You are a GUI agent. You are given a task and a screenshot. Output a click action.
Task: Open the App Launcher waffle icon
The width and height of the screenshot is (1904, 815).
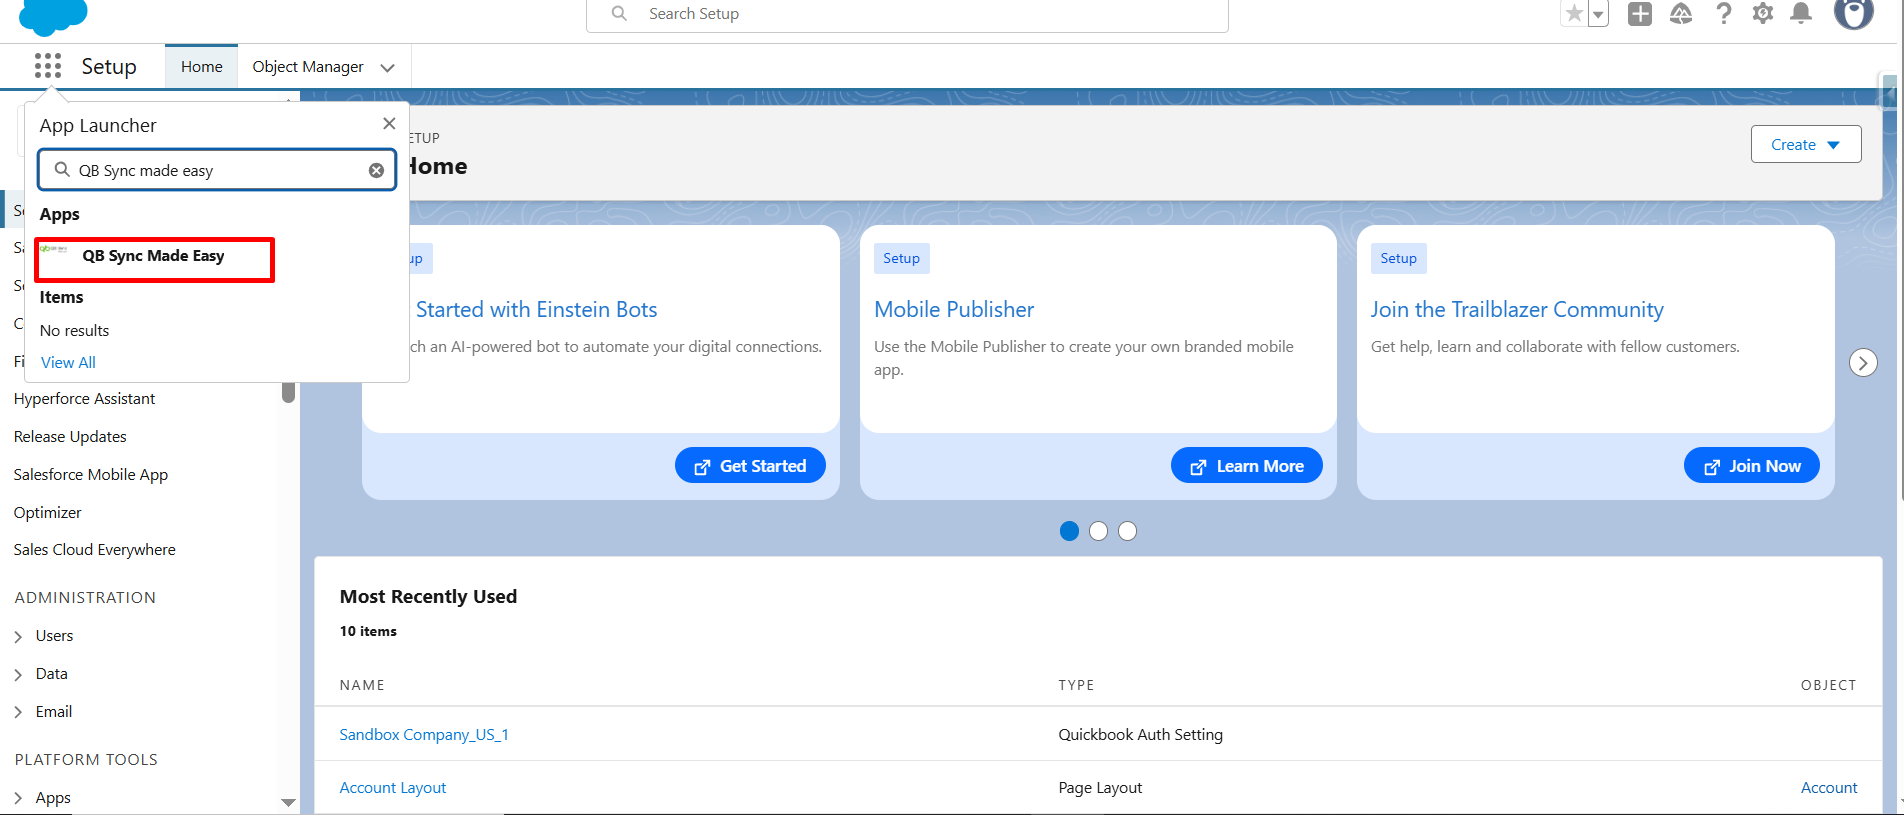pos(48,66)
